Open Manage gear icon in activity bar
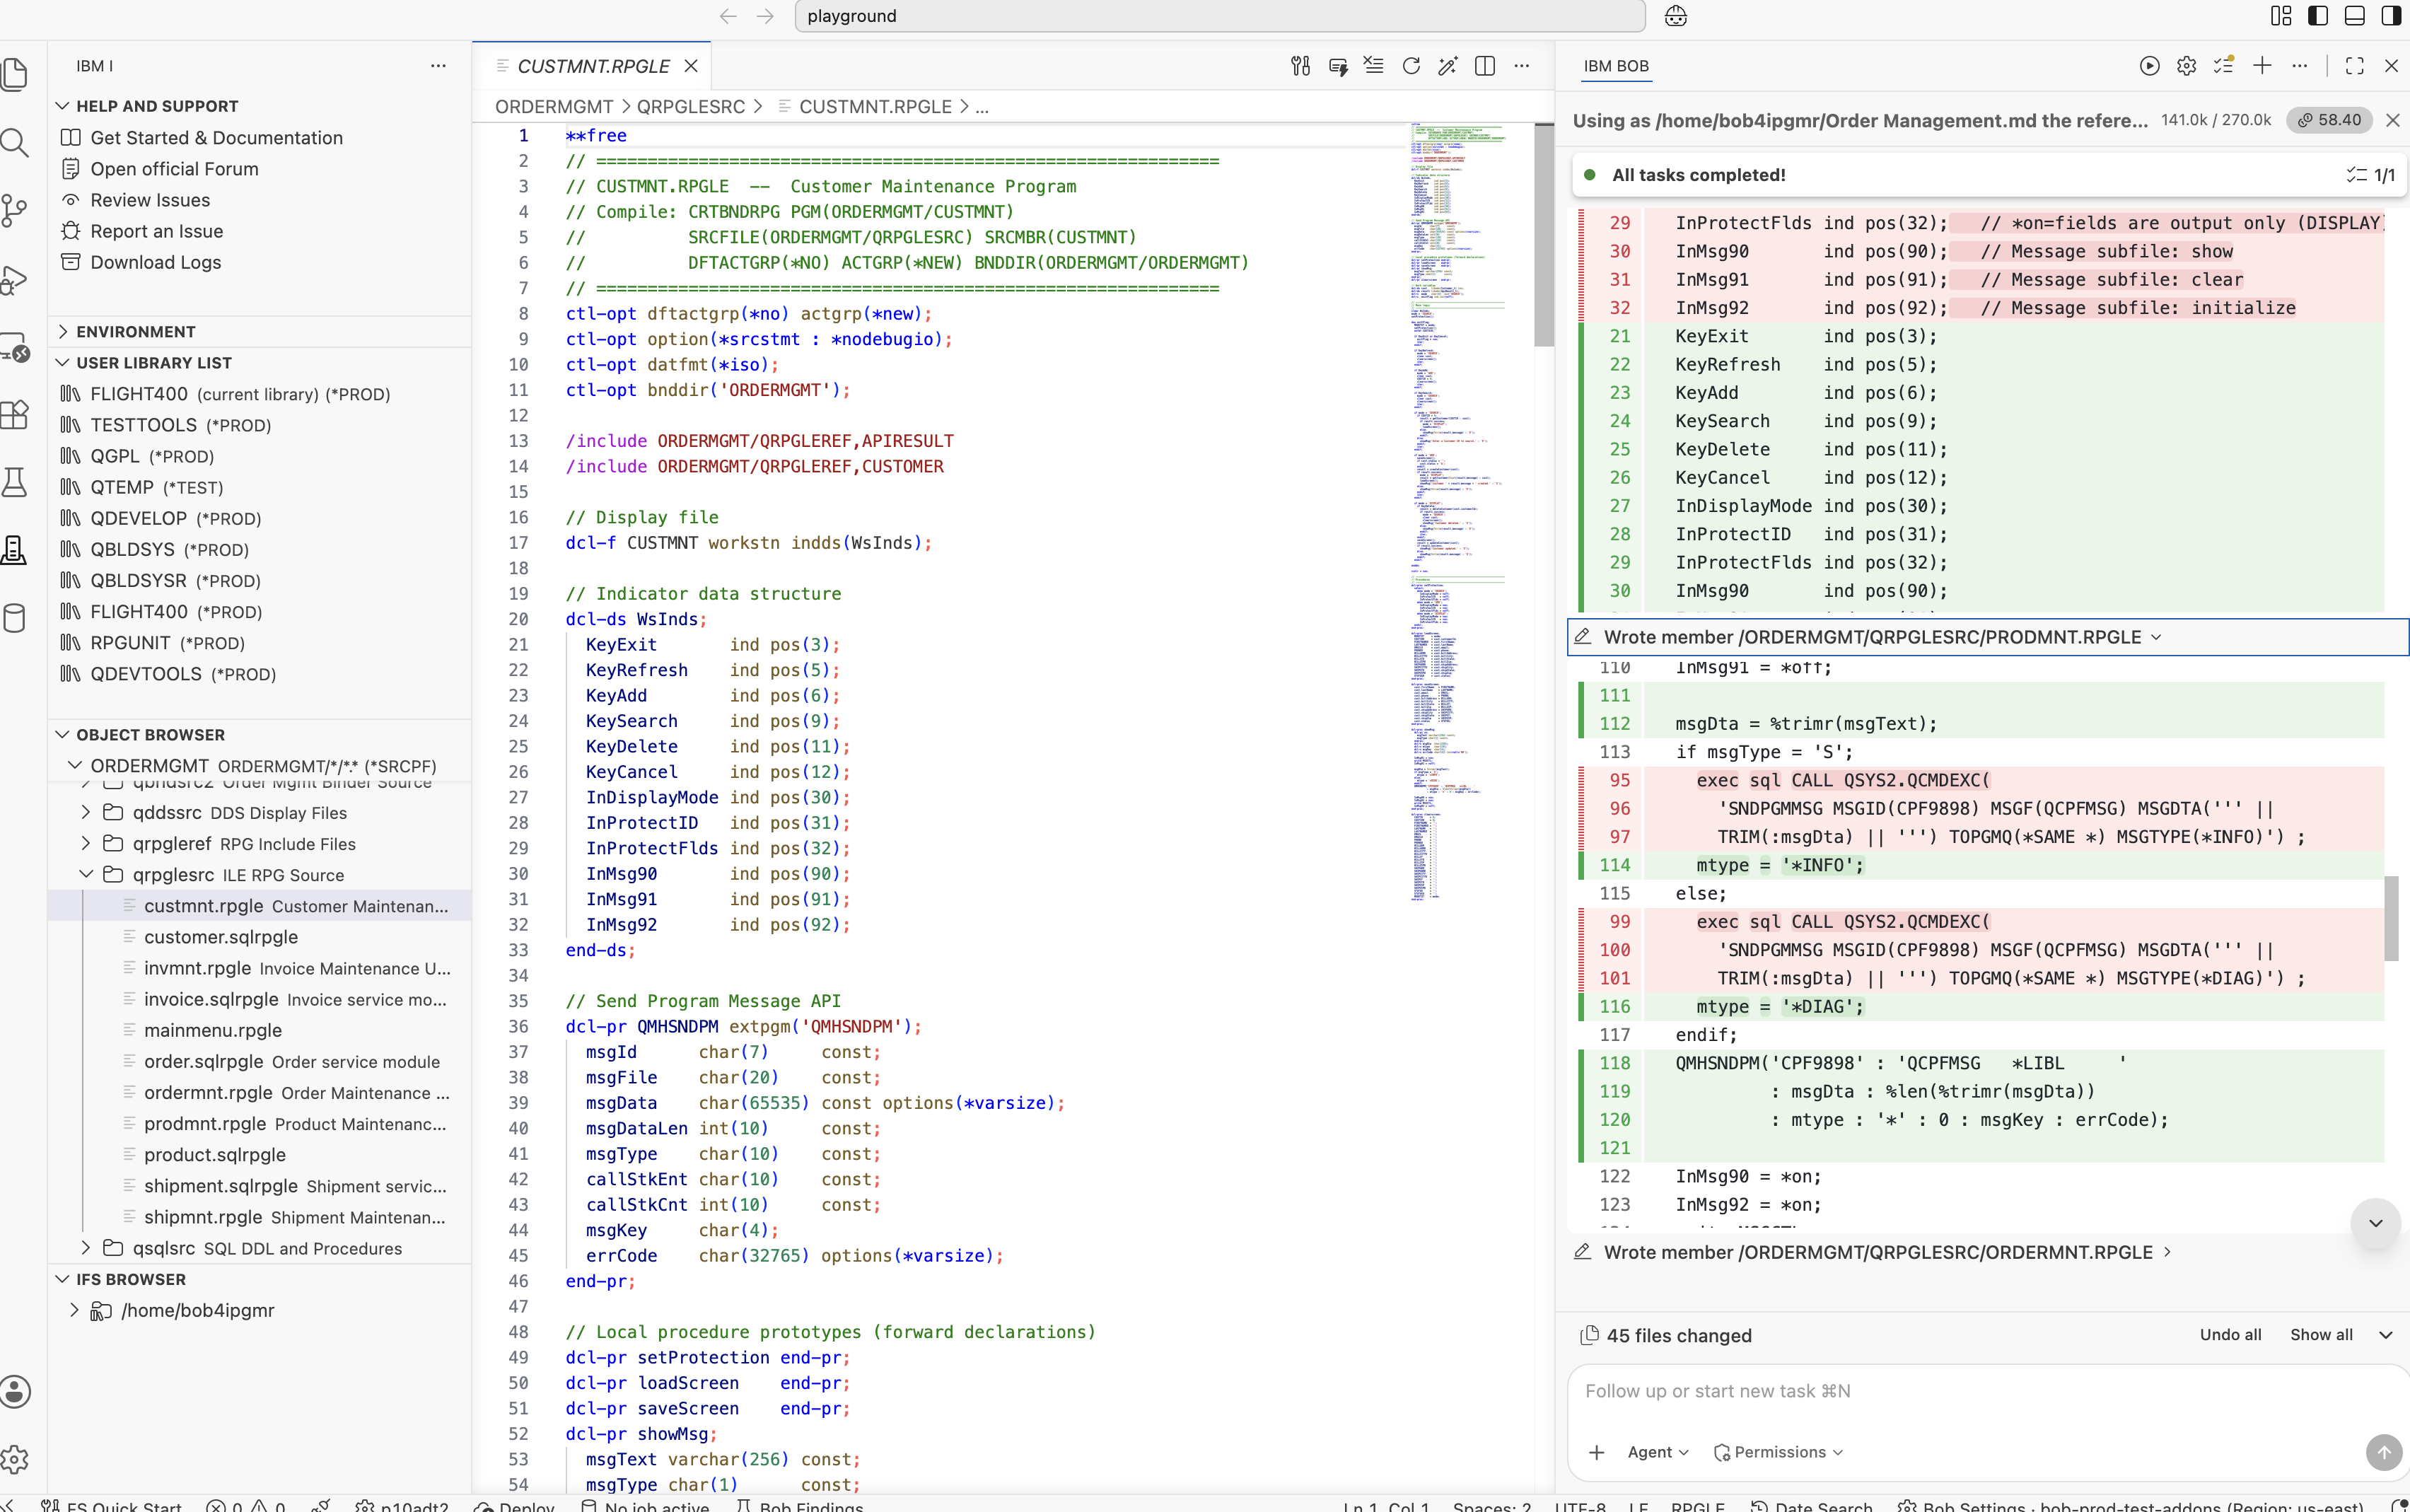This screenshot has height=1512, width=2410. pyautogui.click(x=15, y=1459)
